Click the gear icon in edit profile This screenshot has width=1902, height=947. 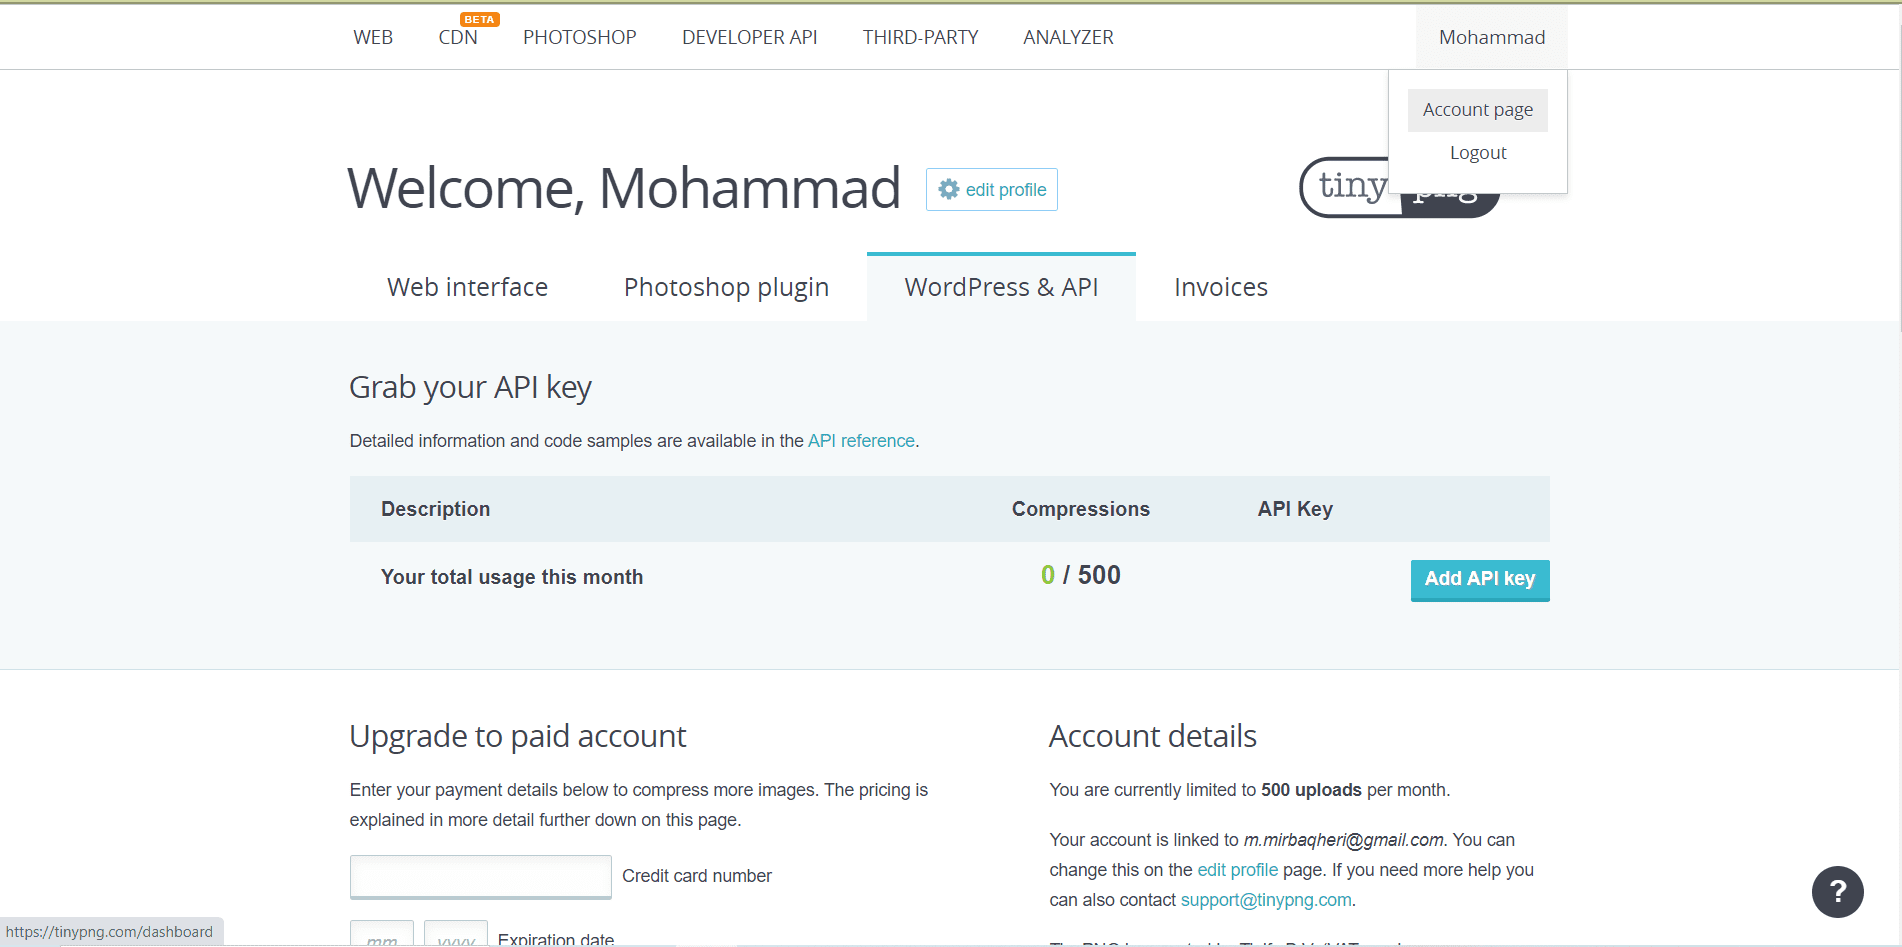point(949,190)
